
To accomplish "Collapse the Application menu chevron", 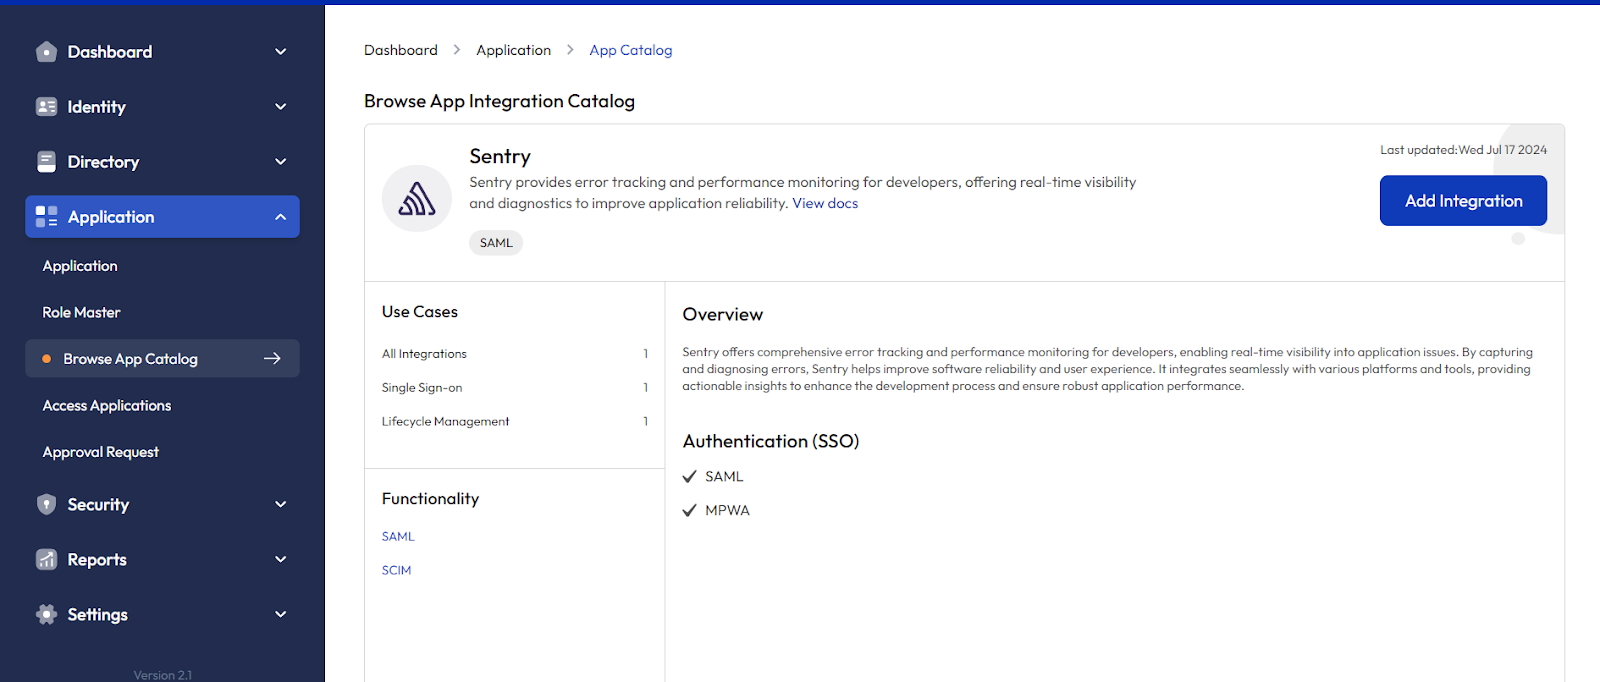I will coord(281,217).
